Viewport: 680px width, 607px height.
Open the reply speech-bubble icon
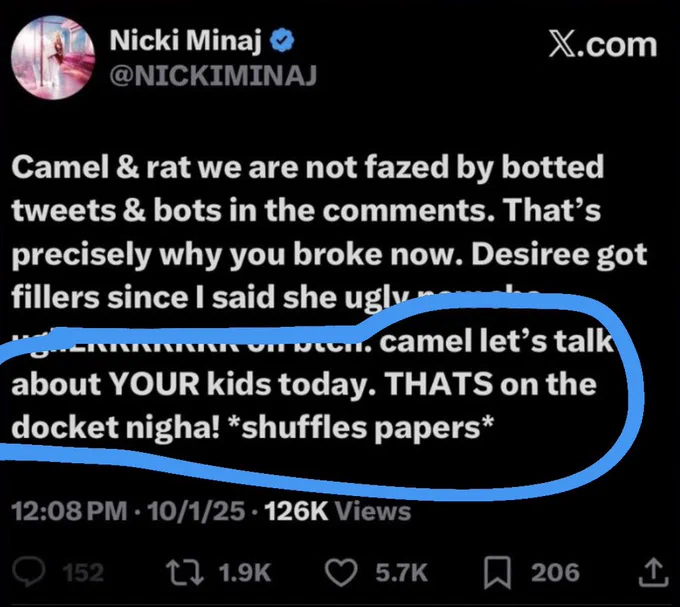(x=29, y=572)
